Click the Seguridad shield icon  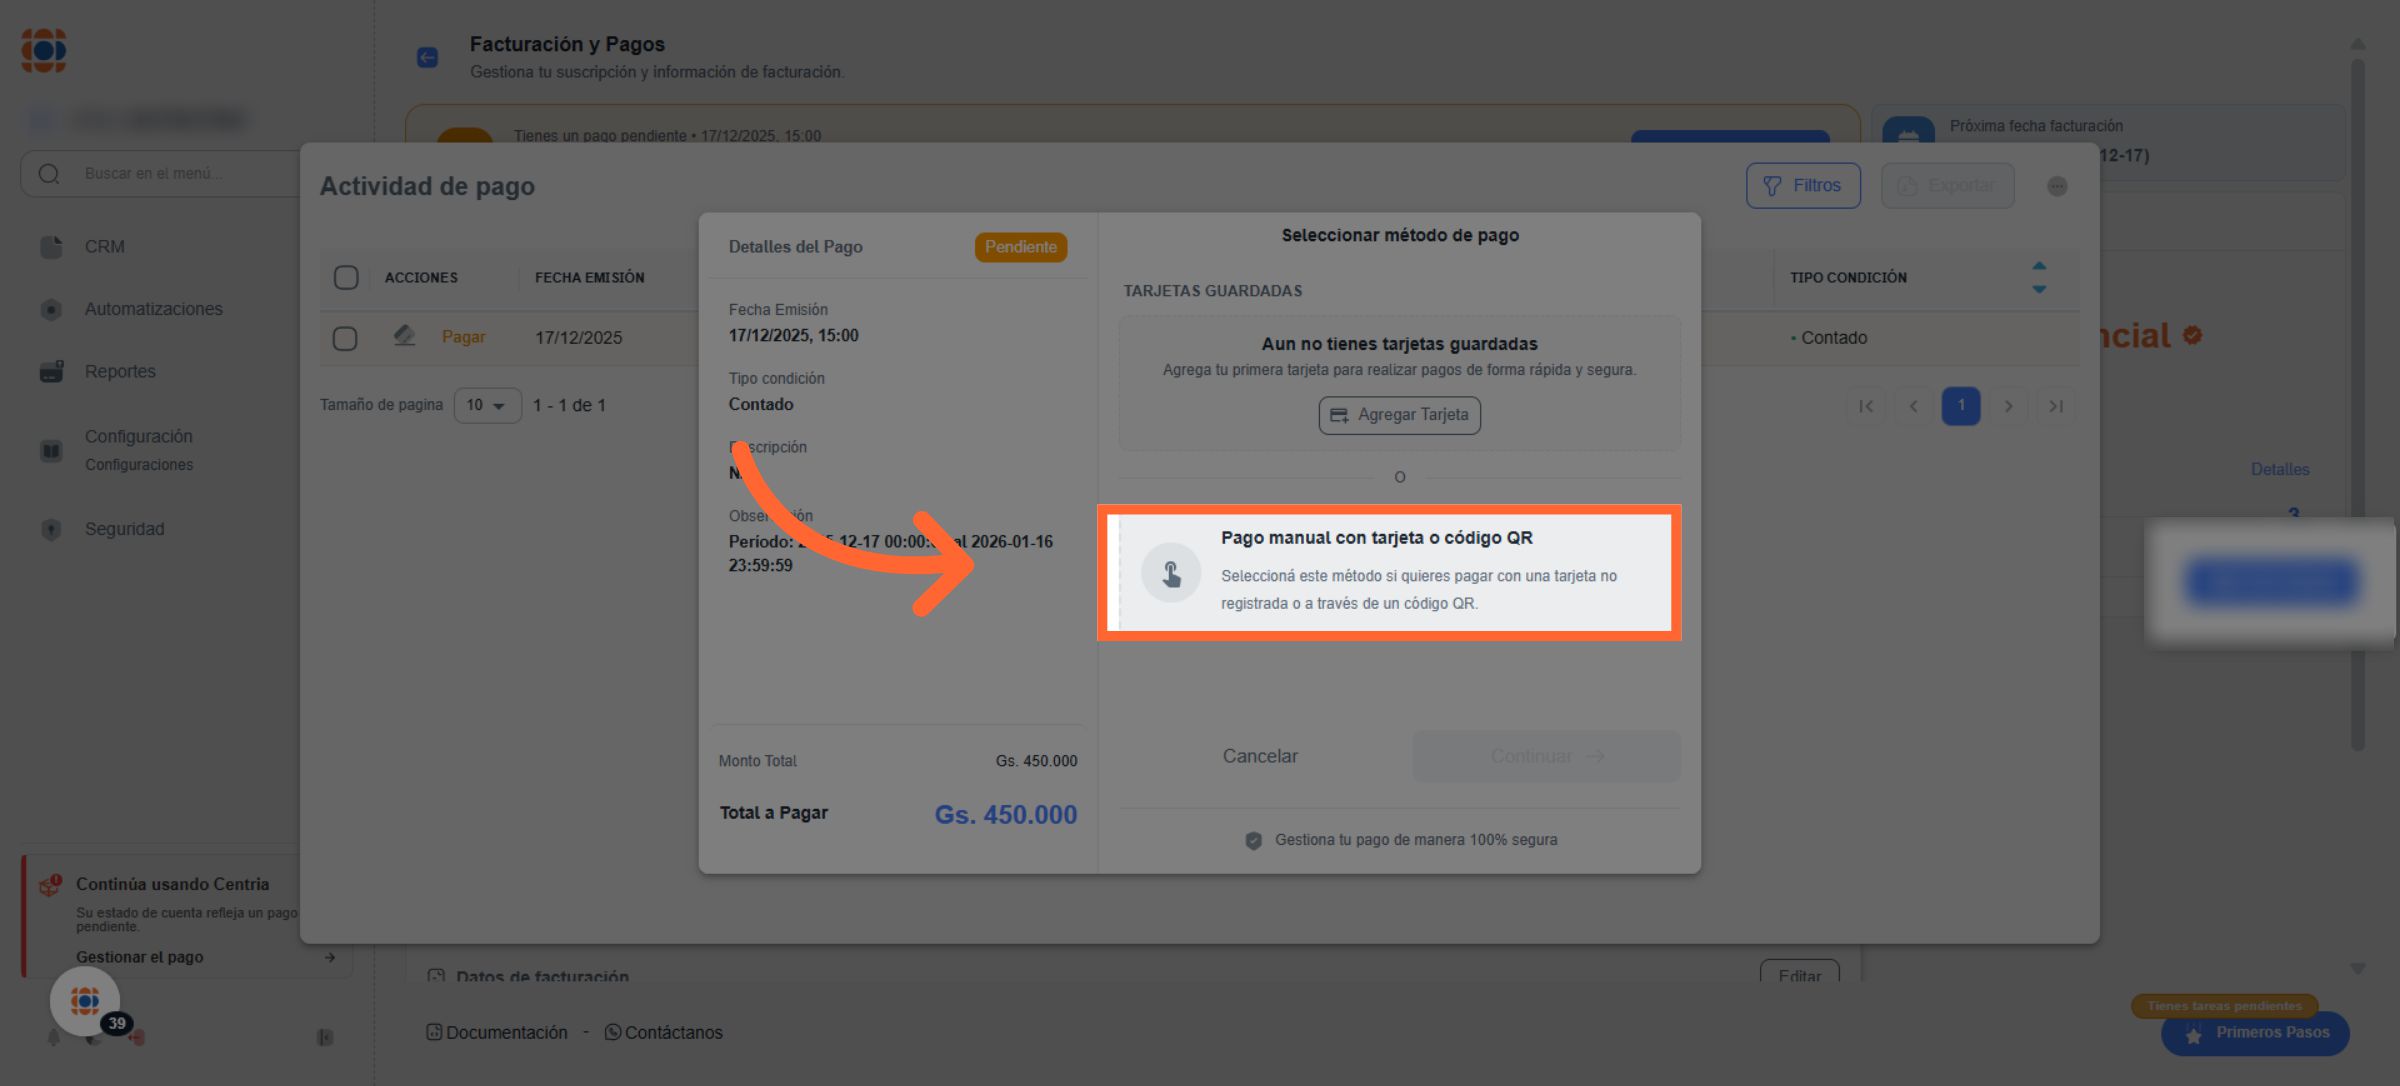pos(51,530)
